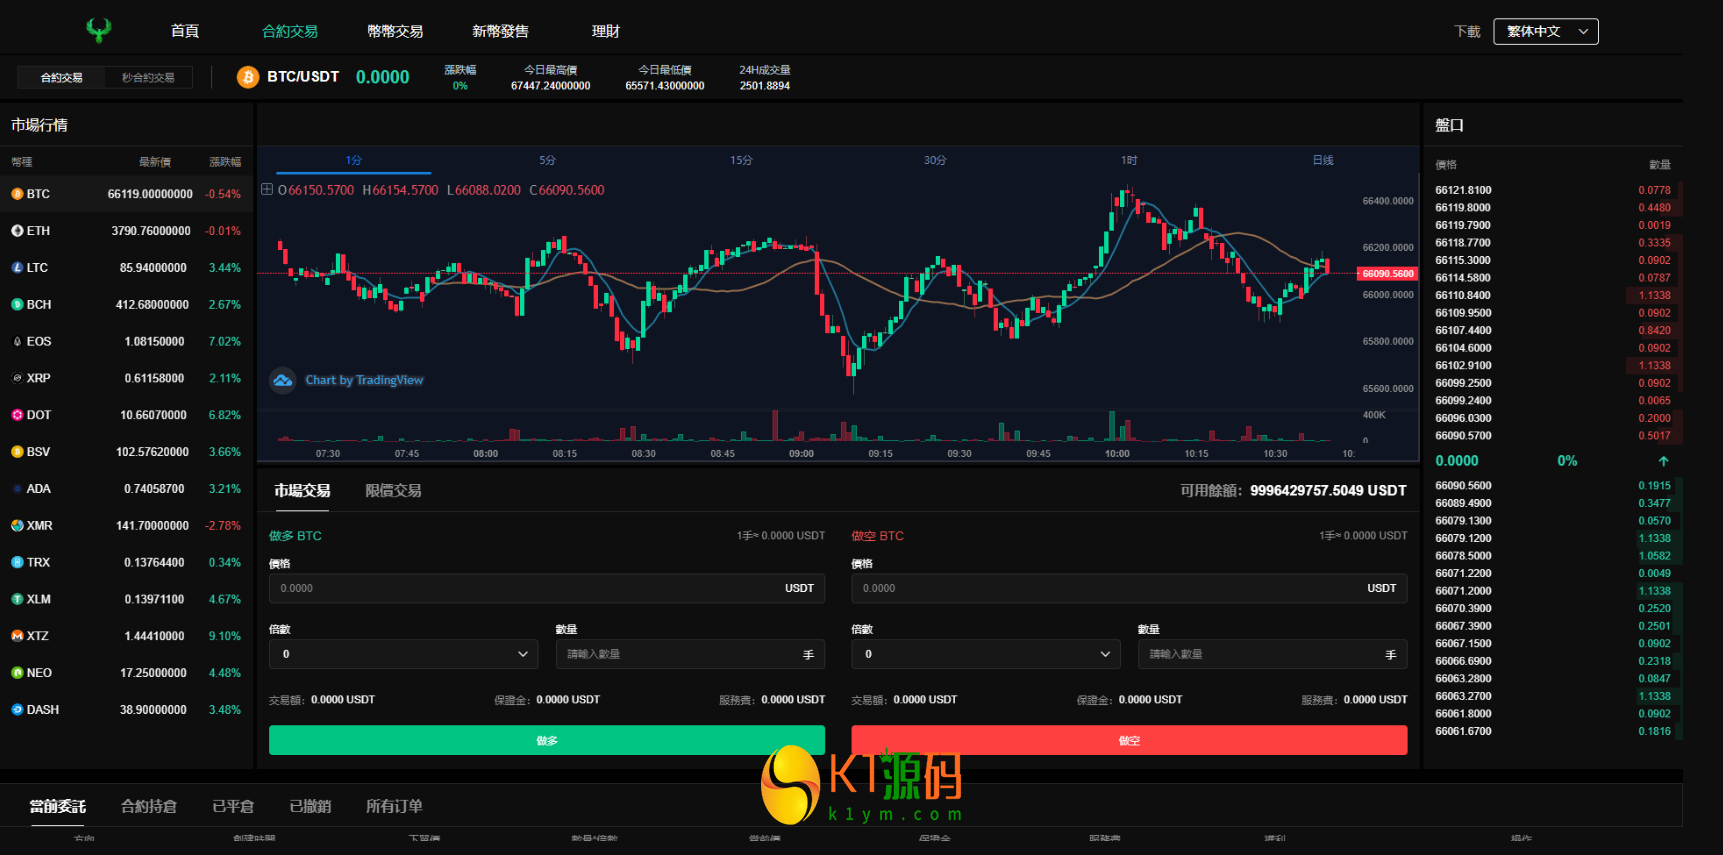Image resolution: width=1723 pixels, height=855 pixels.
Task: Click available balance 9996429757.5049 USDT
Action: pyautogui.click(x=1328, y=491)
